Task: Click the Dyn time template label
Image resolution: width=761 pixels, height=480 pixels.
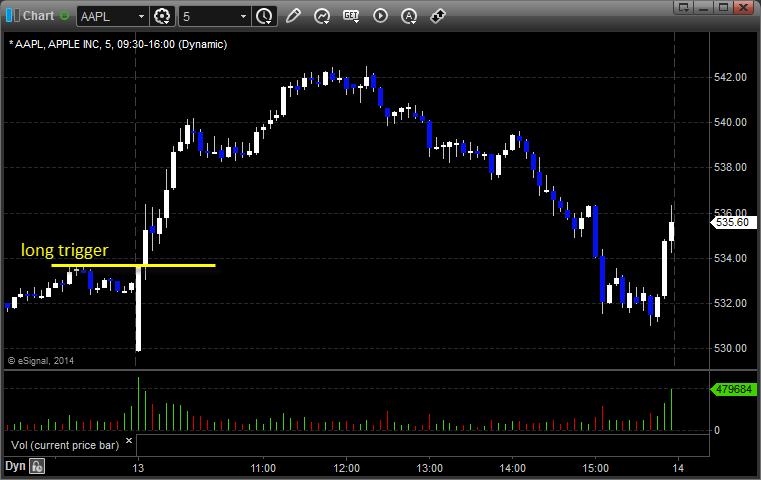Action: point(15,466)
